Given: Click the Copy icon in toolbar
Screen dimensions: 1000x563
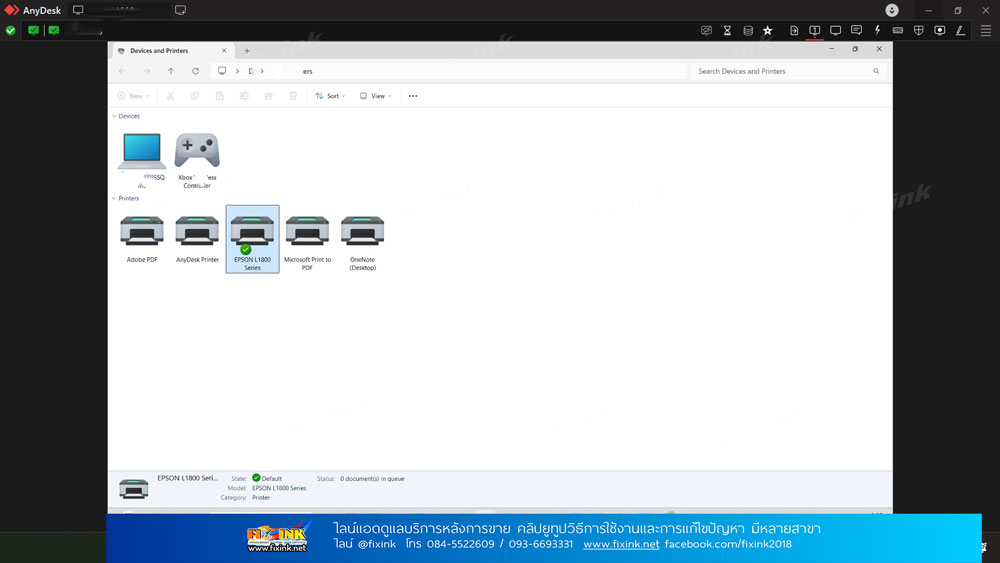Looking at the screenshot, I should point(195,96).
